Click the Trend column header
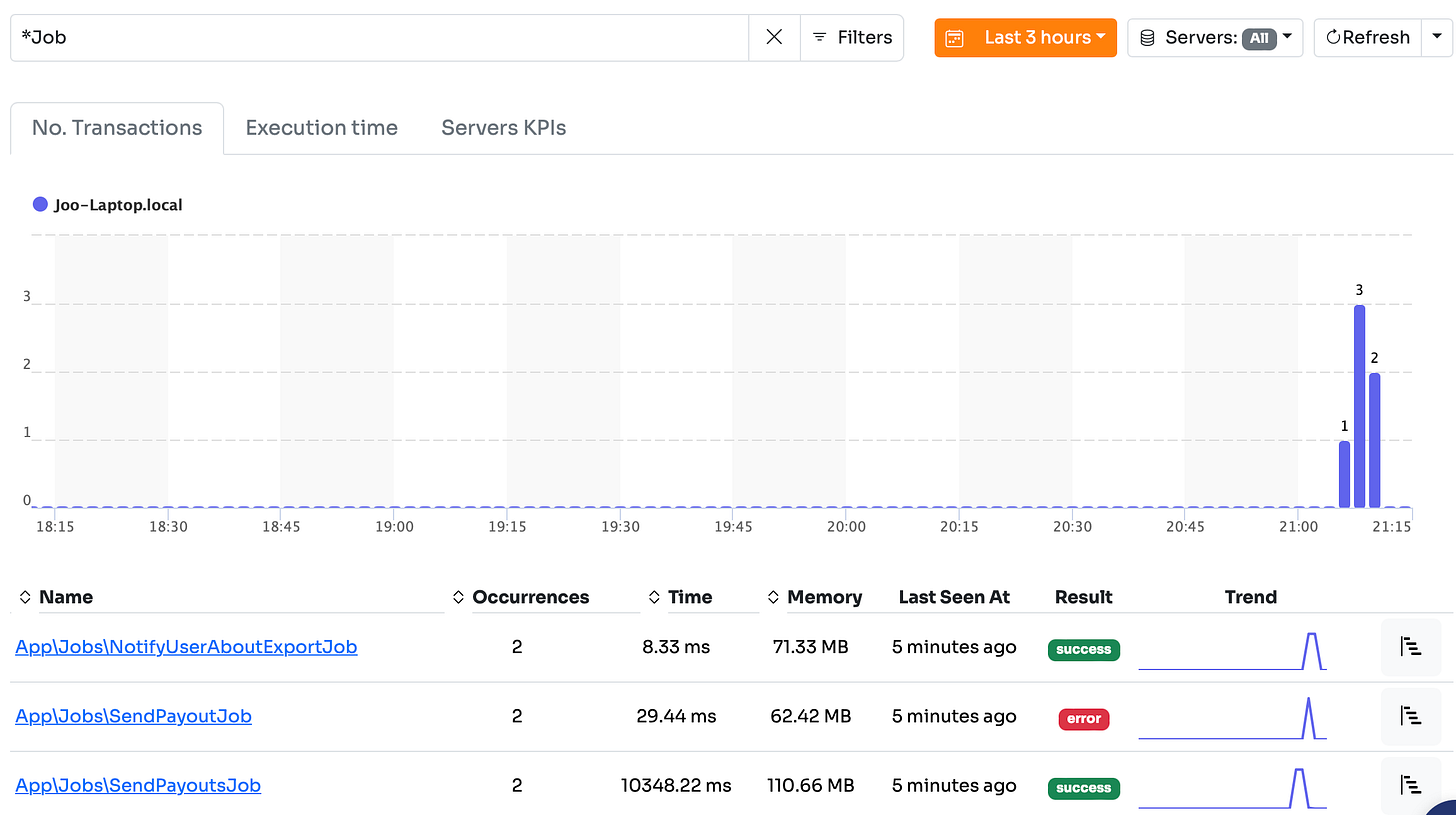This screenshot has height=815, width=1456. [x=1251, y=597]
